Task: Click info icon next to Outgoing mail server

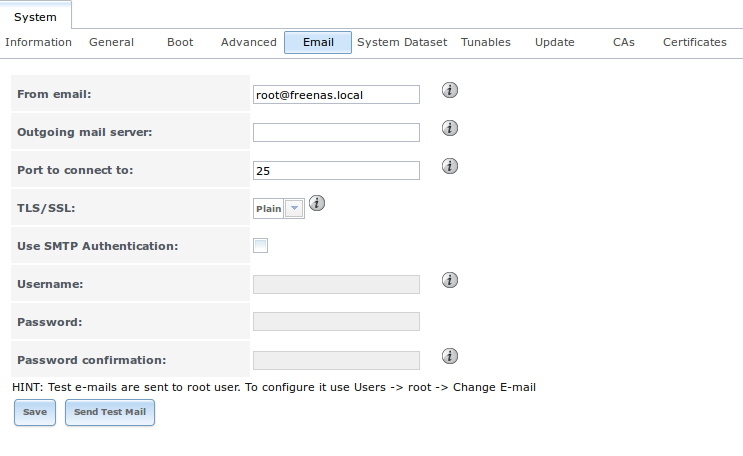Action: 450,128
